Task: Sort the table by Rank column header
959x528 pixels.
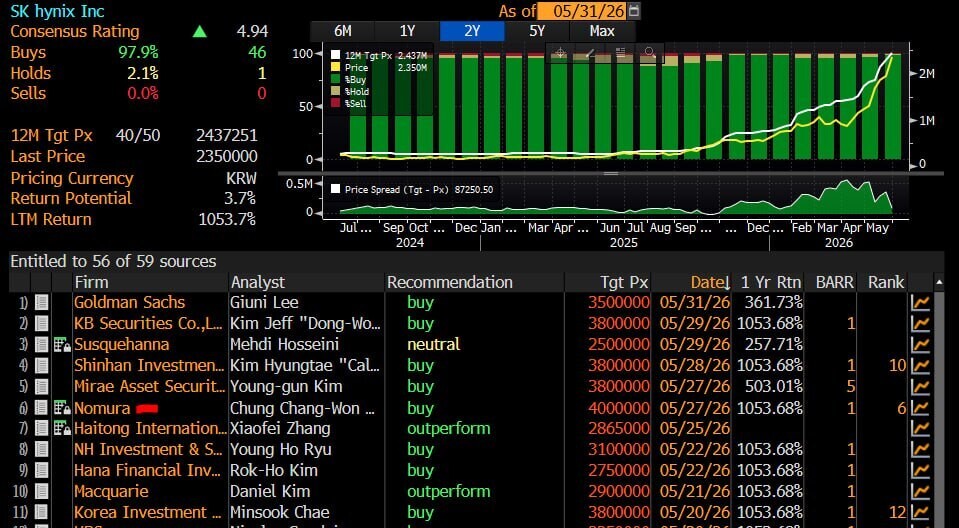Action: pos(886,282)
